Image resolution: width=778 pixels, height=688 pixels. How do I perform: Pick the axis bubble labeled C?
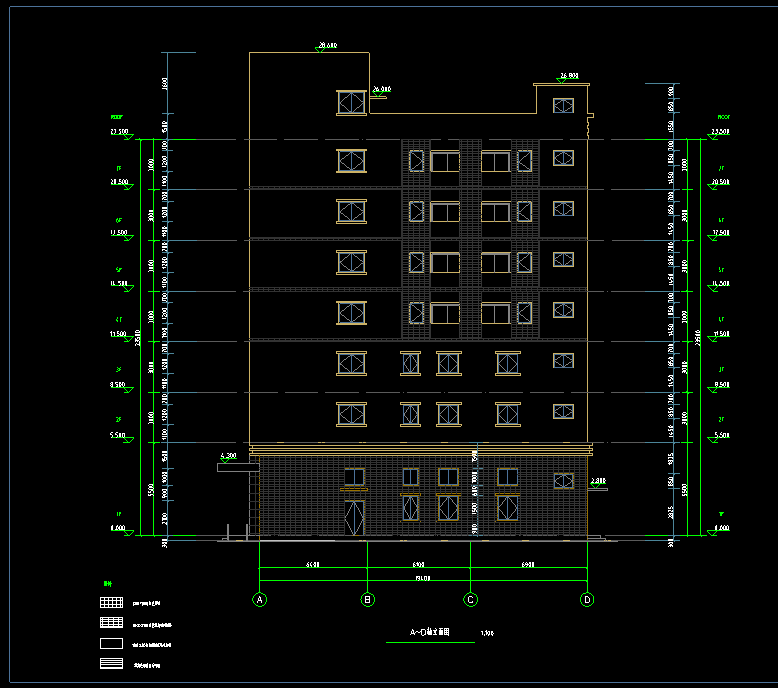point(470,600)
